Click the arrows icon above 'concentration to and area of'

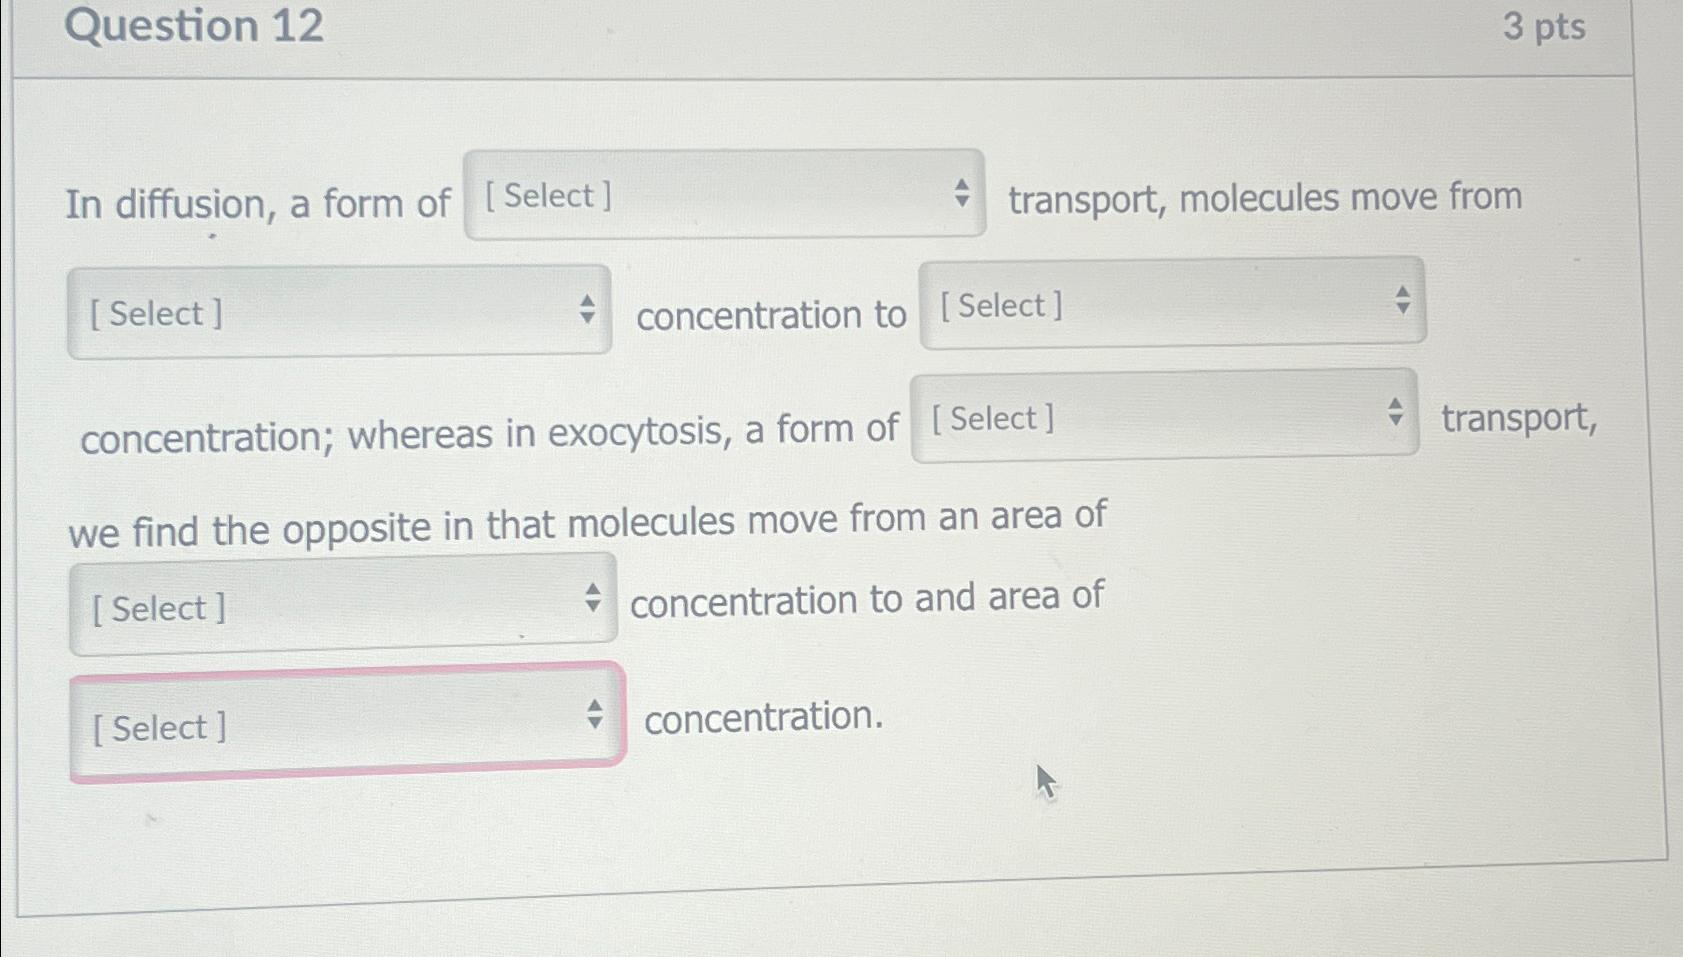592,597
